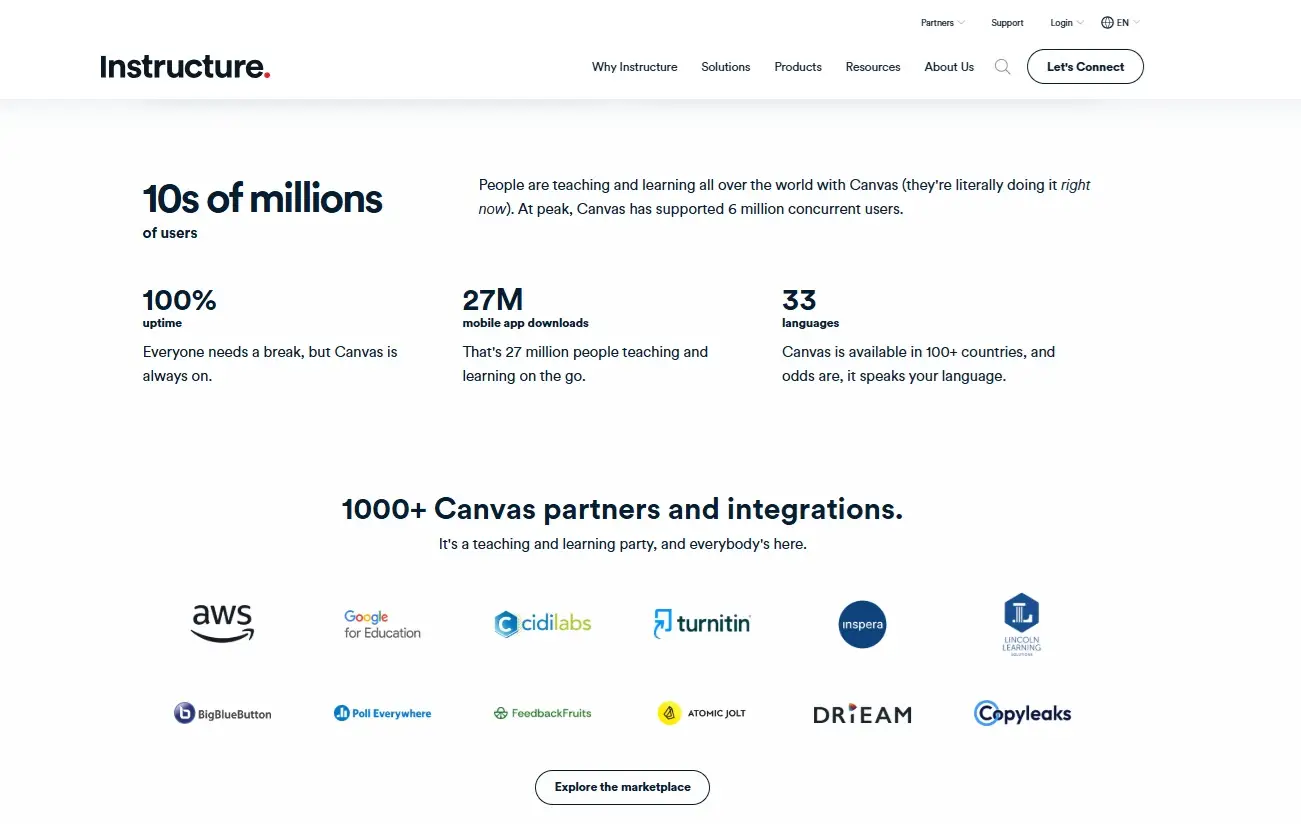Click the '33' languages statistic
Screen dimensions: 1301x824
pos(799,299)
